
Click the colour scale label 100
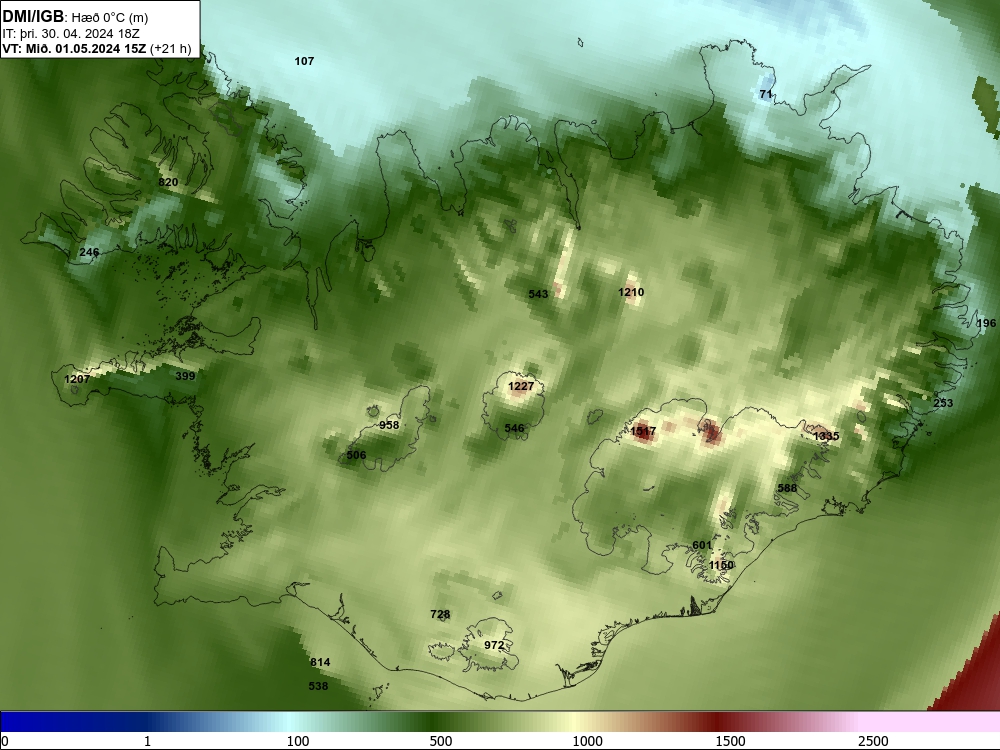[298, 741]
